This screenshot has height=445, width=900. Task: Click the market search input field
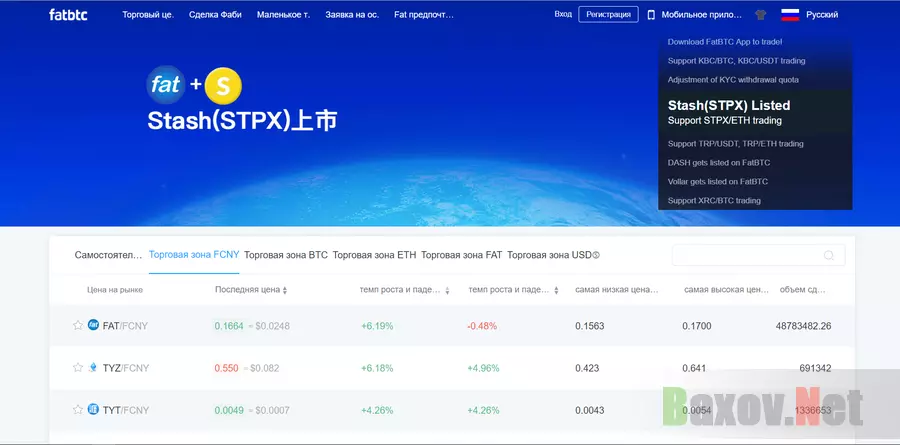tap(758, 255)
